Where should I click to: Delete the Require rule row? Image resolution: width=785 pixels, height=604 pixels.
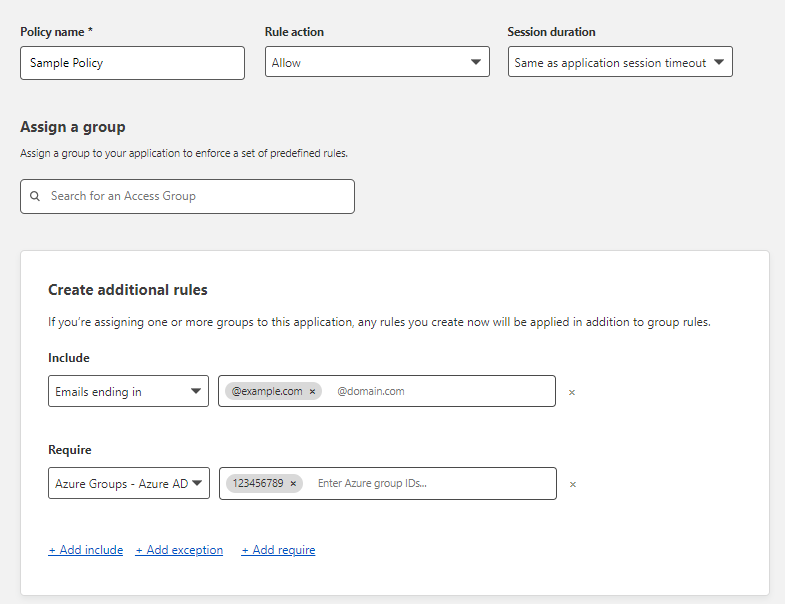coord(573,484)
